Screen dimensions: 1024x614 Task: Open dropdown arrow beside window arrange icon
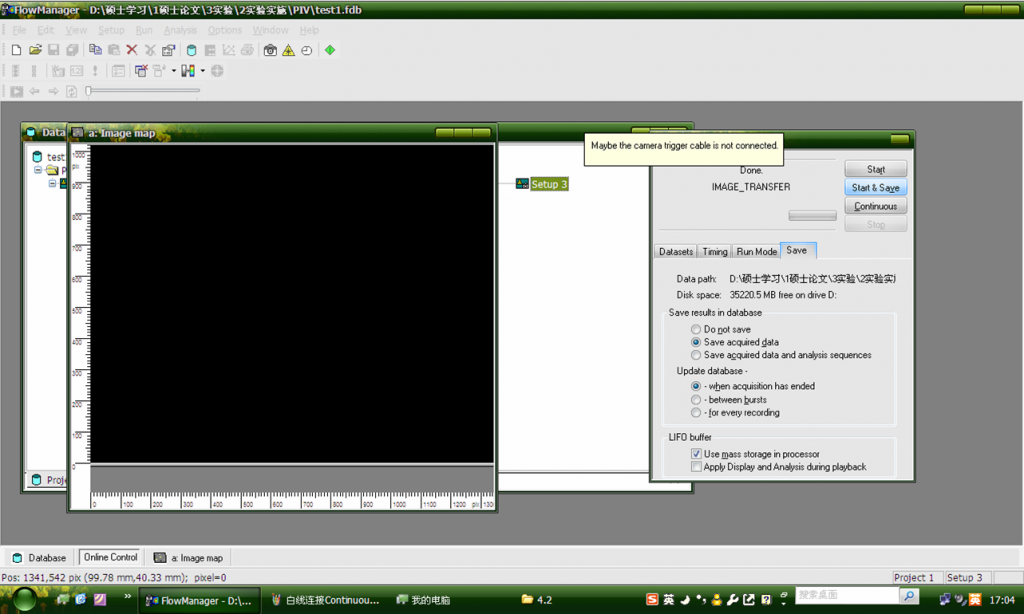(174, 71)
